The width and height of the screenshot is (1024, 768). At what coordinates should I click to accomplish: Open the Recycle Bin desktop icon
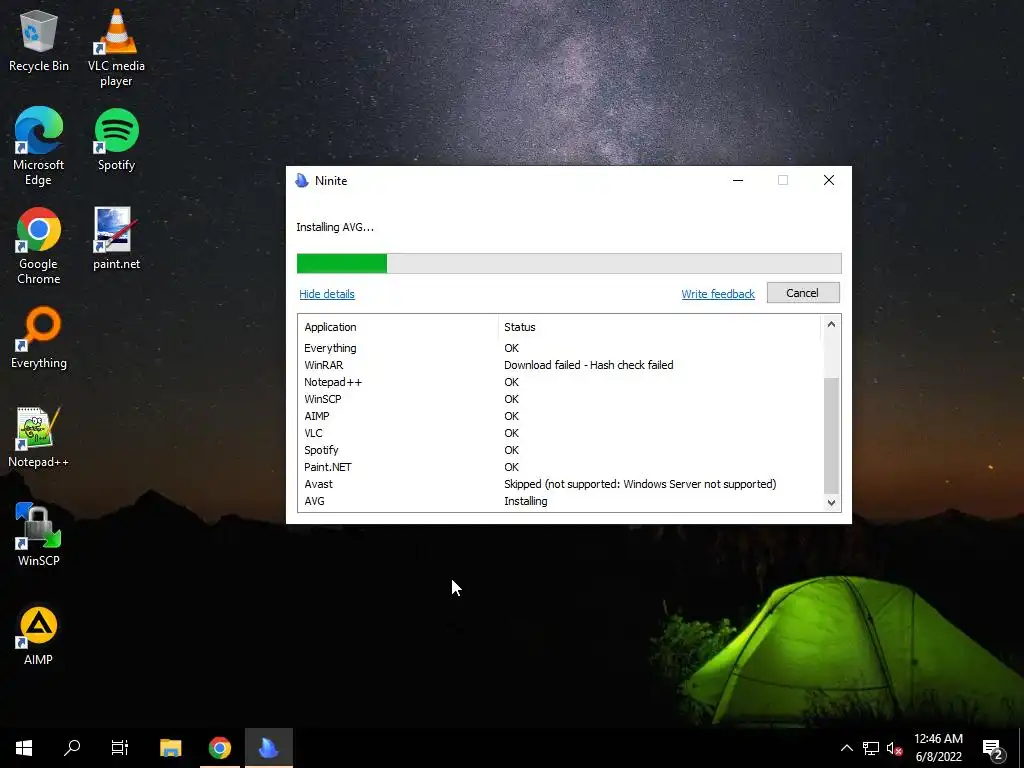point(39,42)
